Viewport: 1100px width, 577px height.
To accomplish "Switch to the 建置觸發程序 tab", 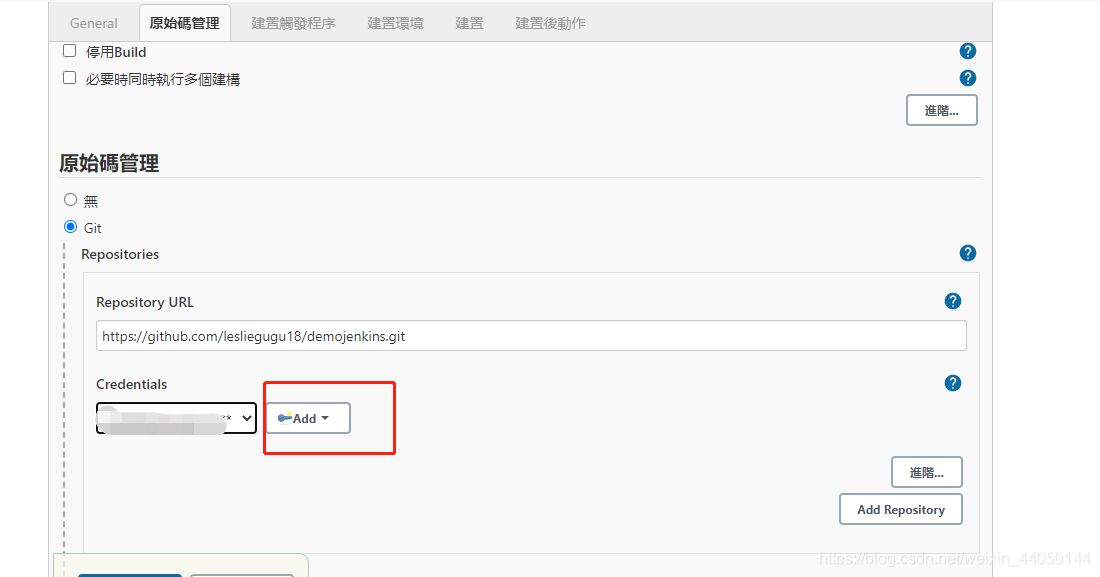I will point(293,23).
